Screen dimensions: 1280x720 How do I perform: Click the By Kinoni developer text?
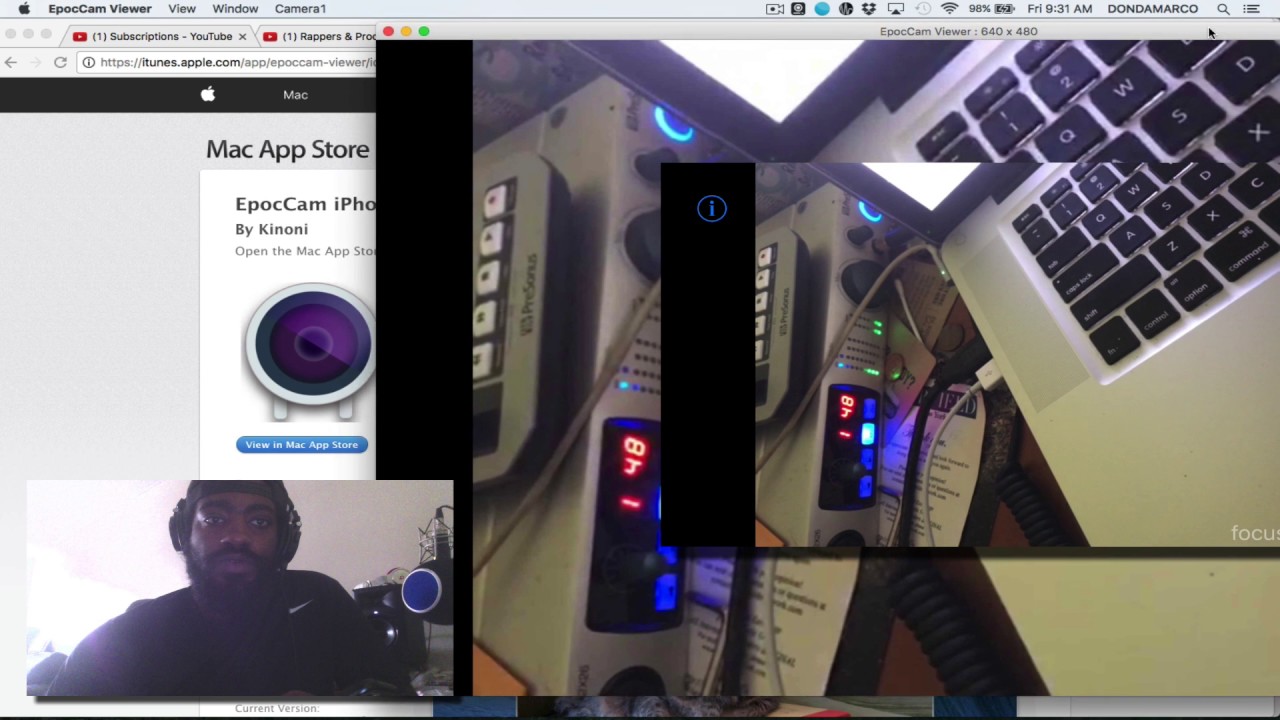point(271,229)
